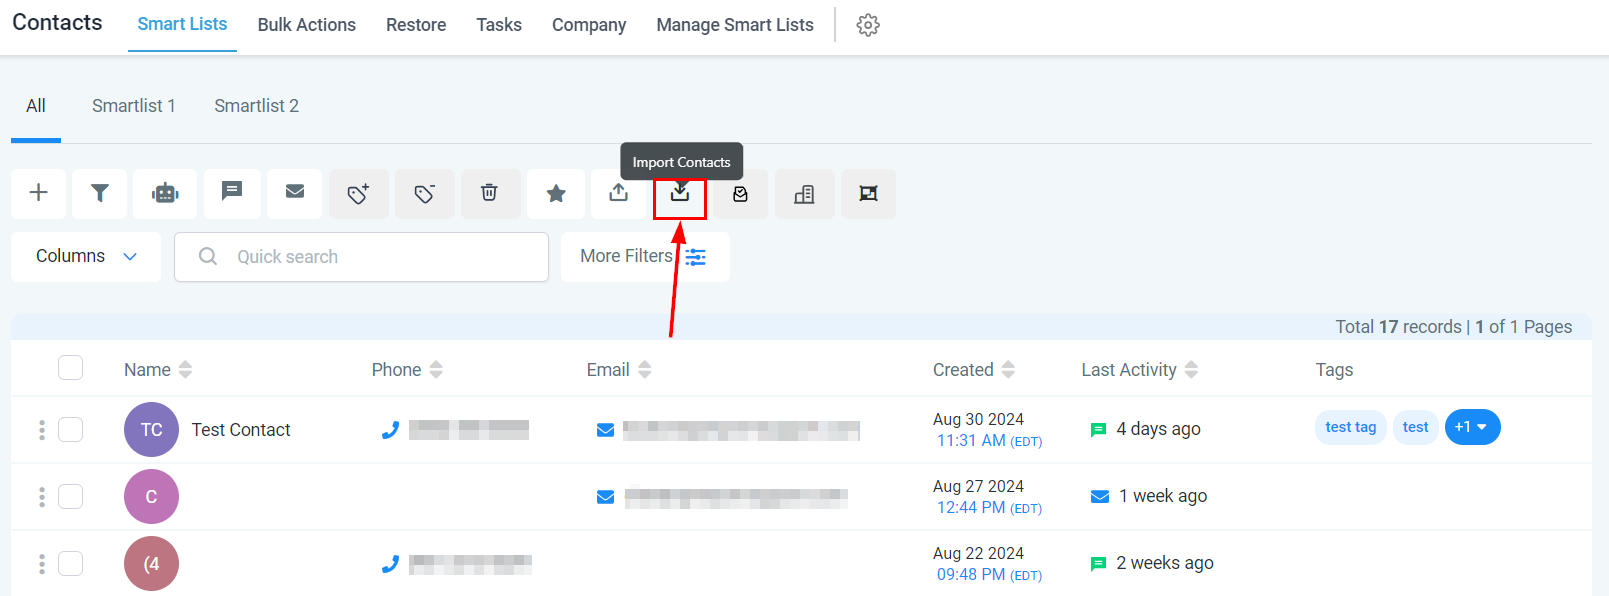
Task: Open the settings gear icon
Action: pyautogui.click(x=868, y=25)
